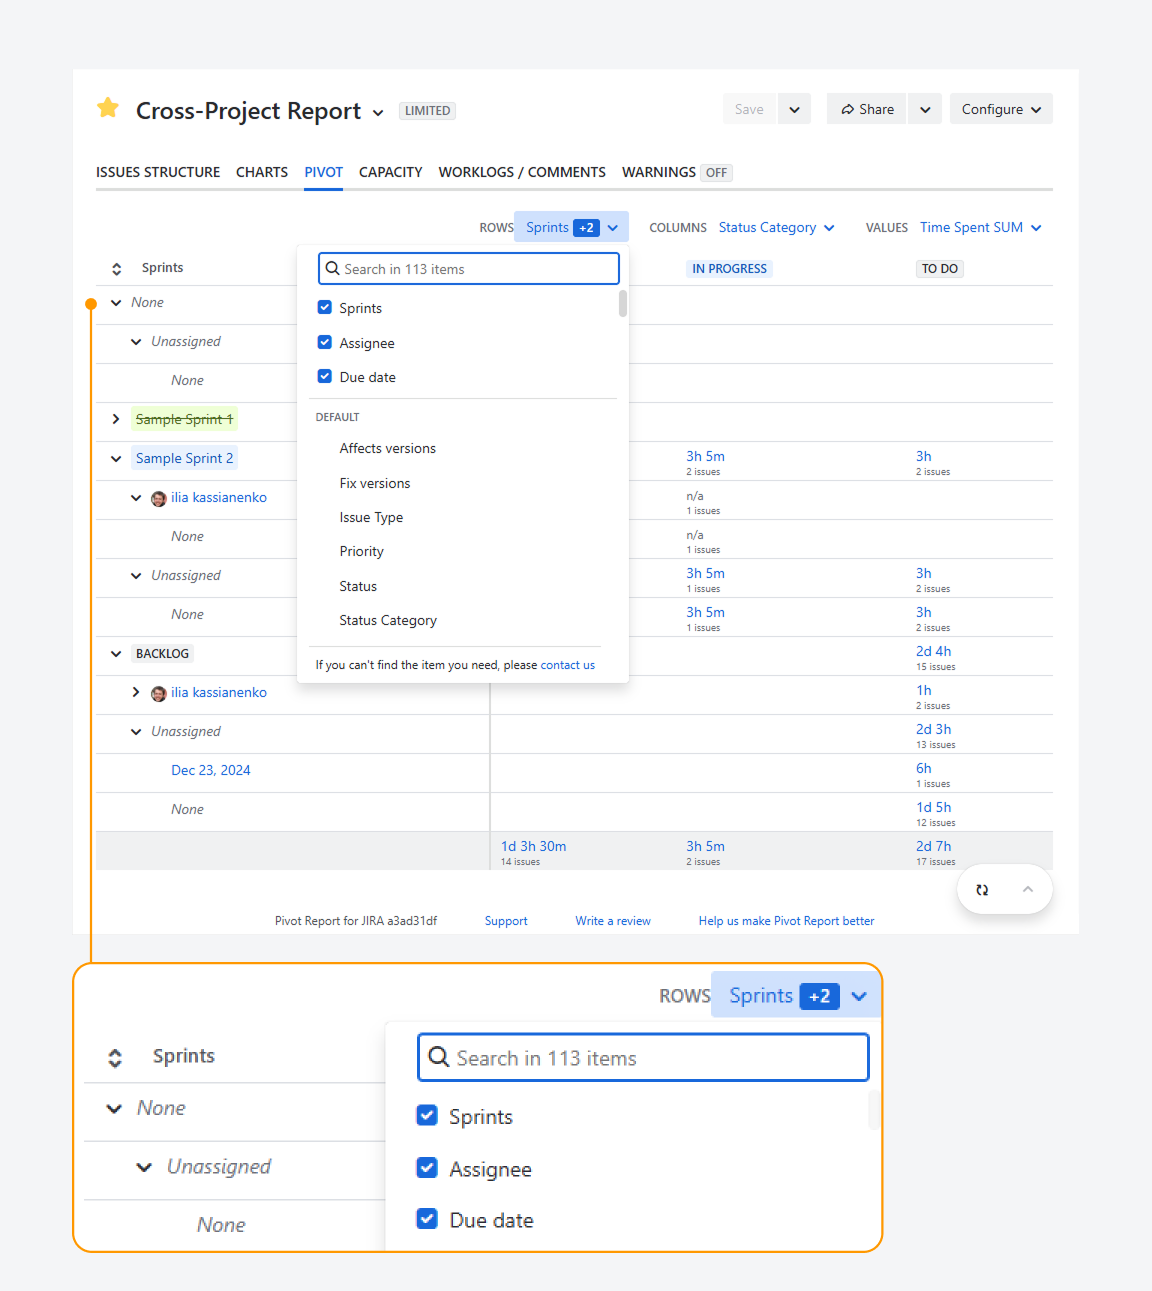The height and width of the screenshot is (1291, 1152).
Task: Collapse the top None sprint row
Action: pos(116,303)
